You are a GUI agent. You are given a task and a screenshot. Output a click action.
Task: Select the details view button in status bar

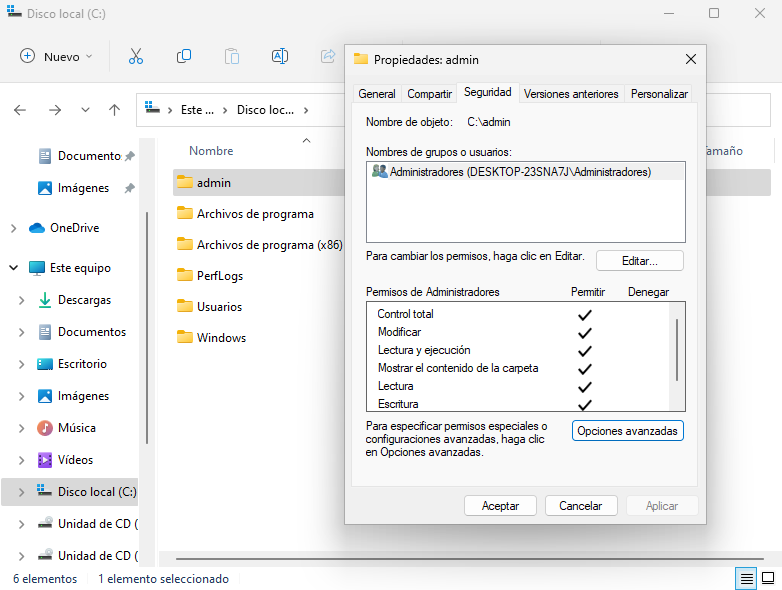[x=746, y=579]
